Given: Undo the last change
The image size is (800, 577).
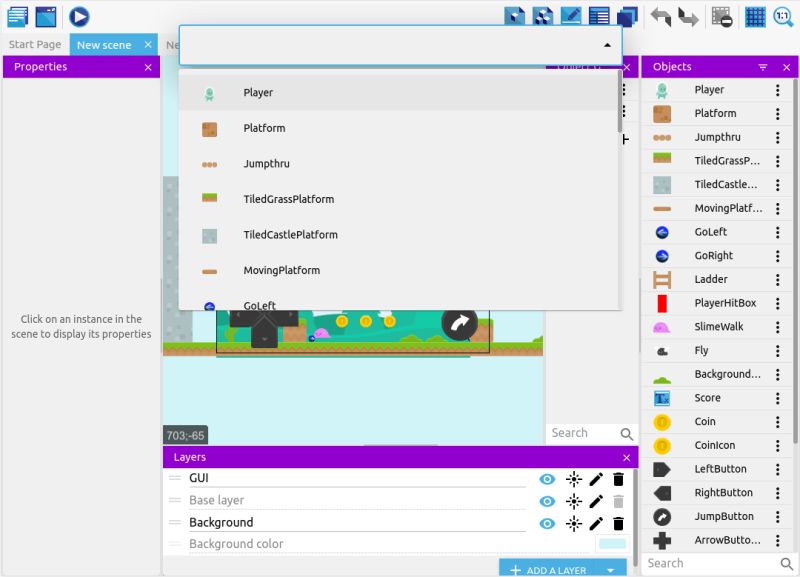Looking at the screenshot, I should [659, 15].
